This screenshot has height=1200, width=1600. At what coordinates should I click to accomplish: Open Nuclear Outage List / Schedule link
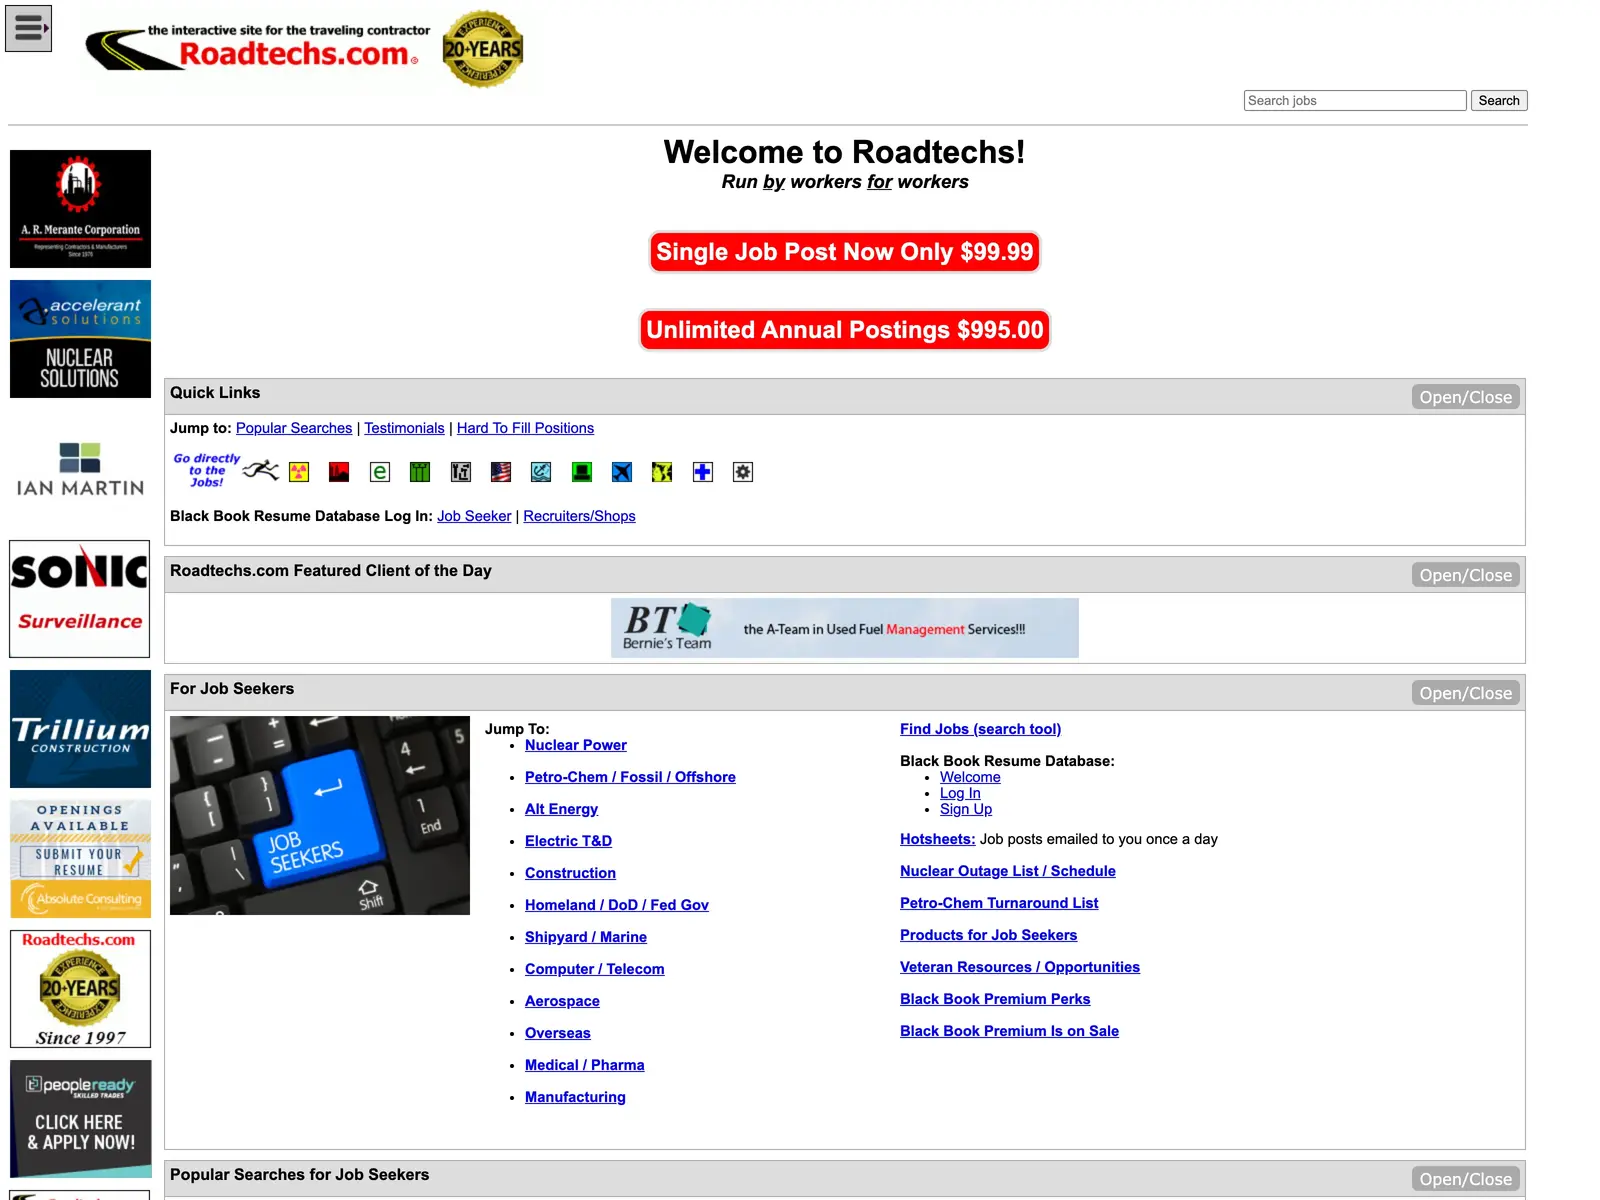1008,871
